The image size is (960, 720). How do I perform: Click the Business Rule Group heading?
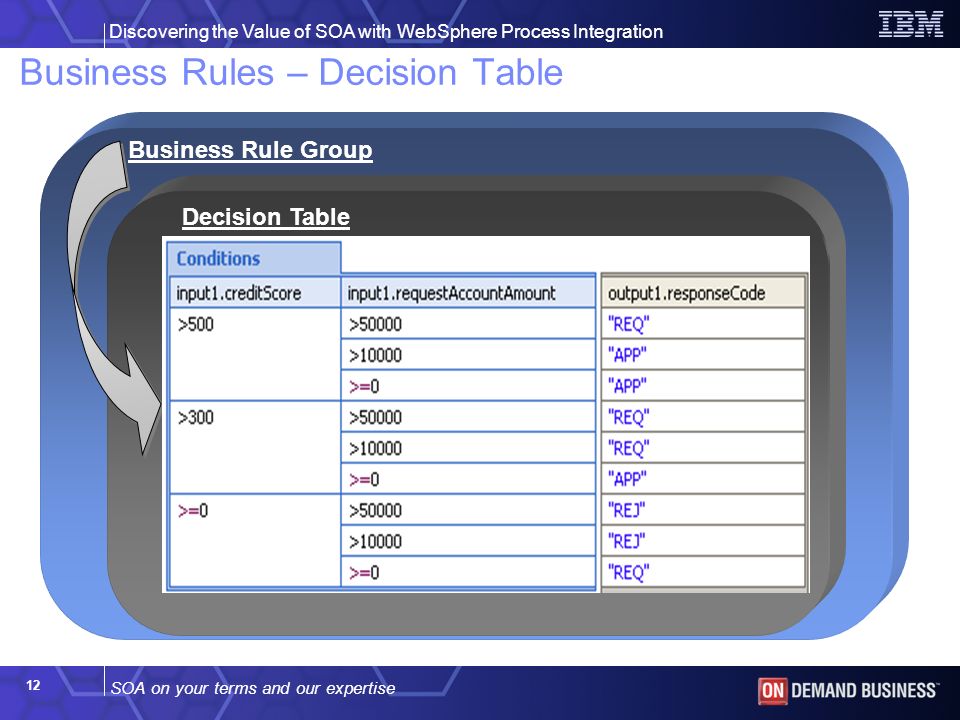point(250,150)
